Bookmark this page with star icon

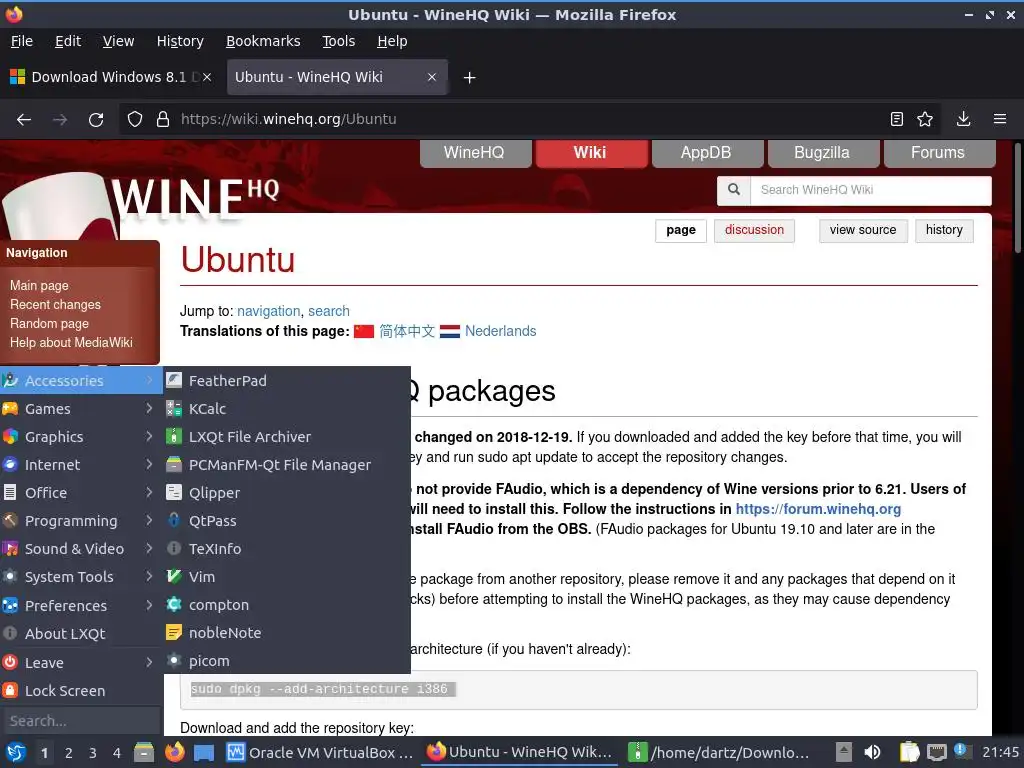tap(925, 119)
